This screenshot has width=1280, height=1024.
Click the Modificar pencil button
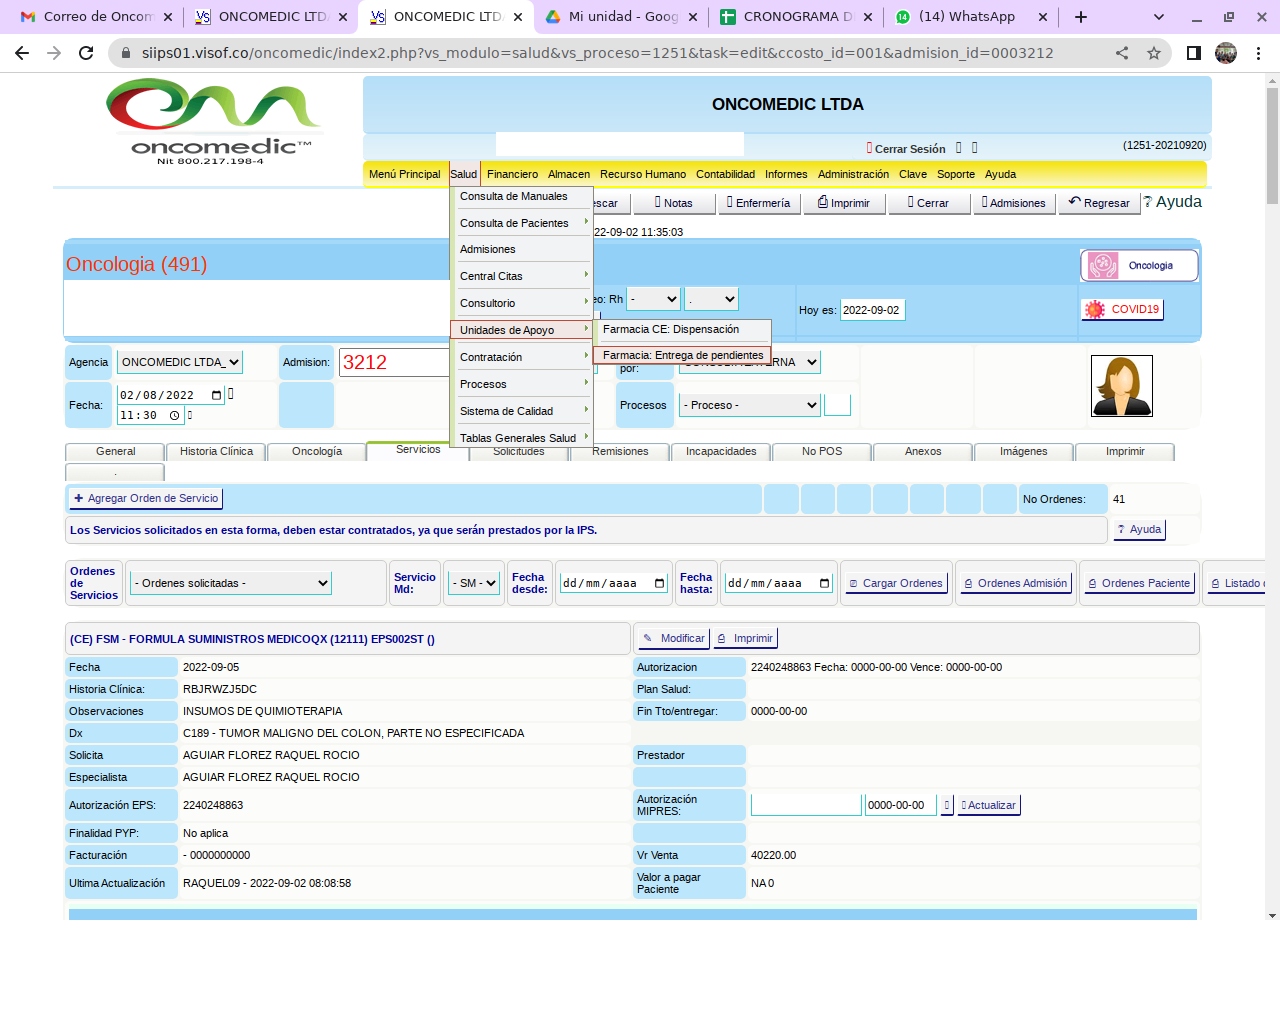[674, 639]
